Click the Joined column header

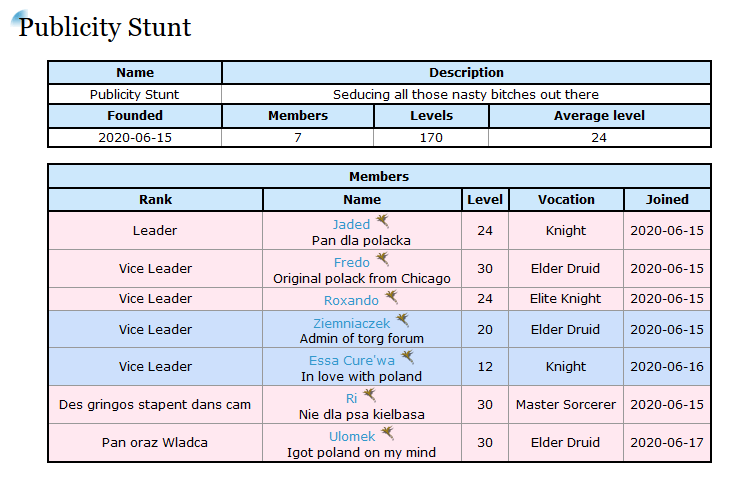[667, 199]
